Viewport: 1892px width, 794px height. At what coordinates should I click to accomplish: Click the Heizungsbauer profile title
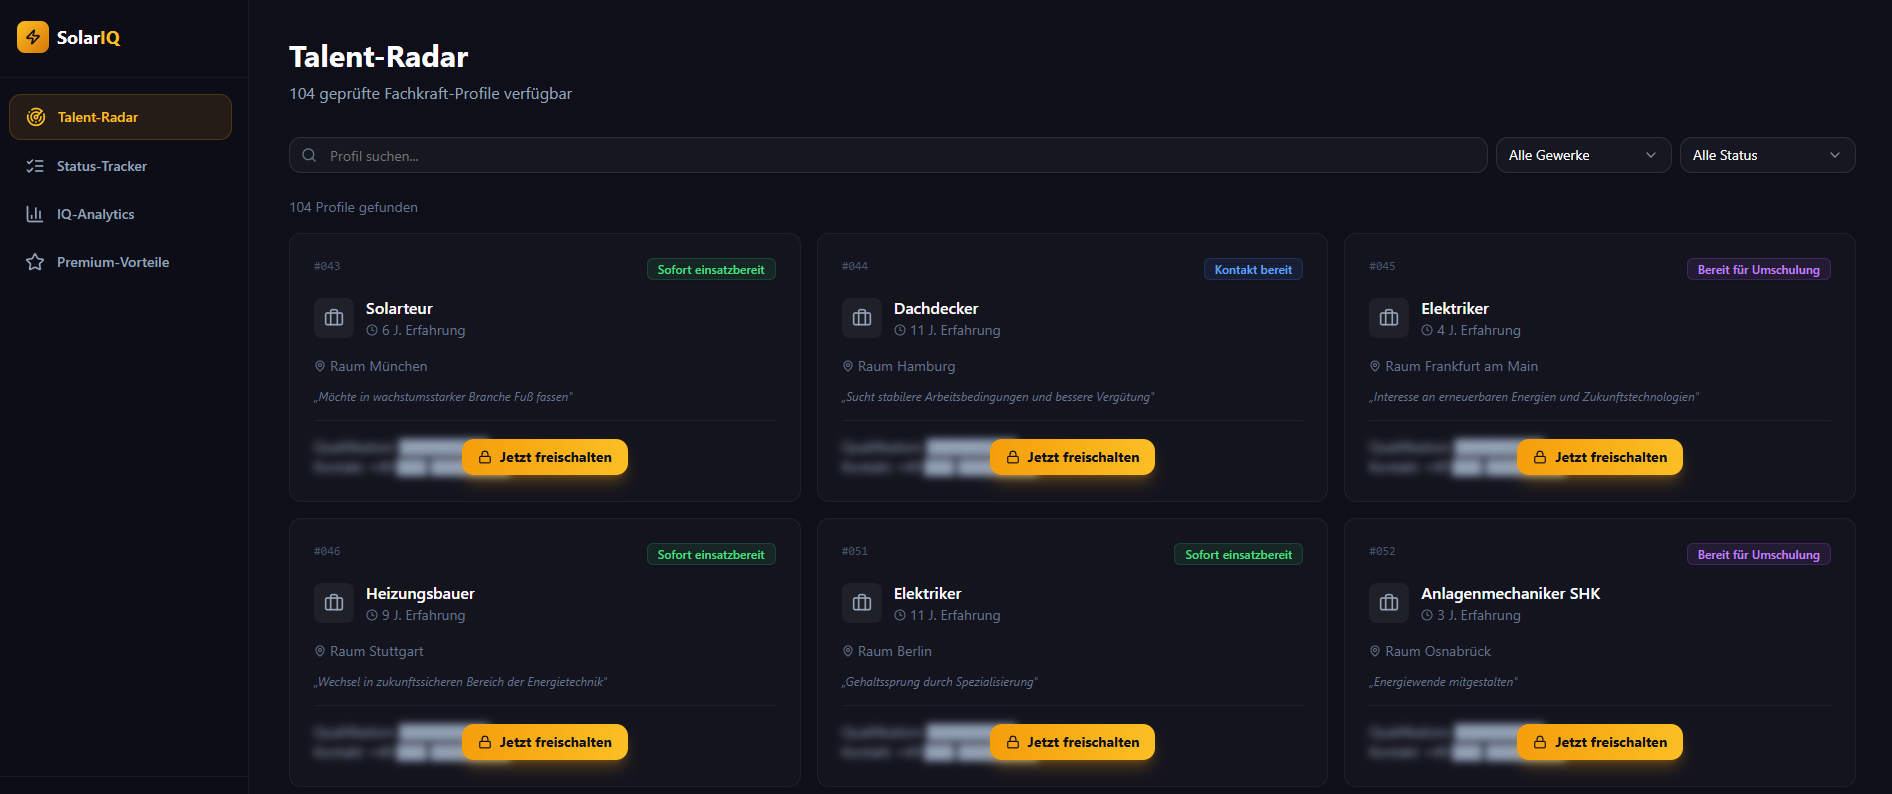[420, 593]
